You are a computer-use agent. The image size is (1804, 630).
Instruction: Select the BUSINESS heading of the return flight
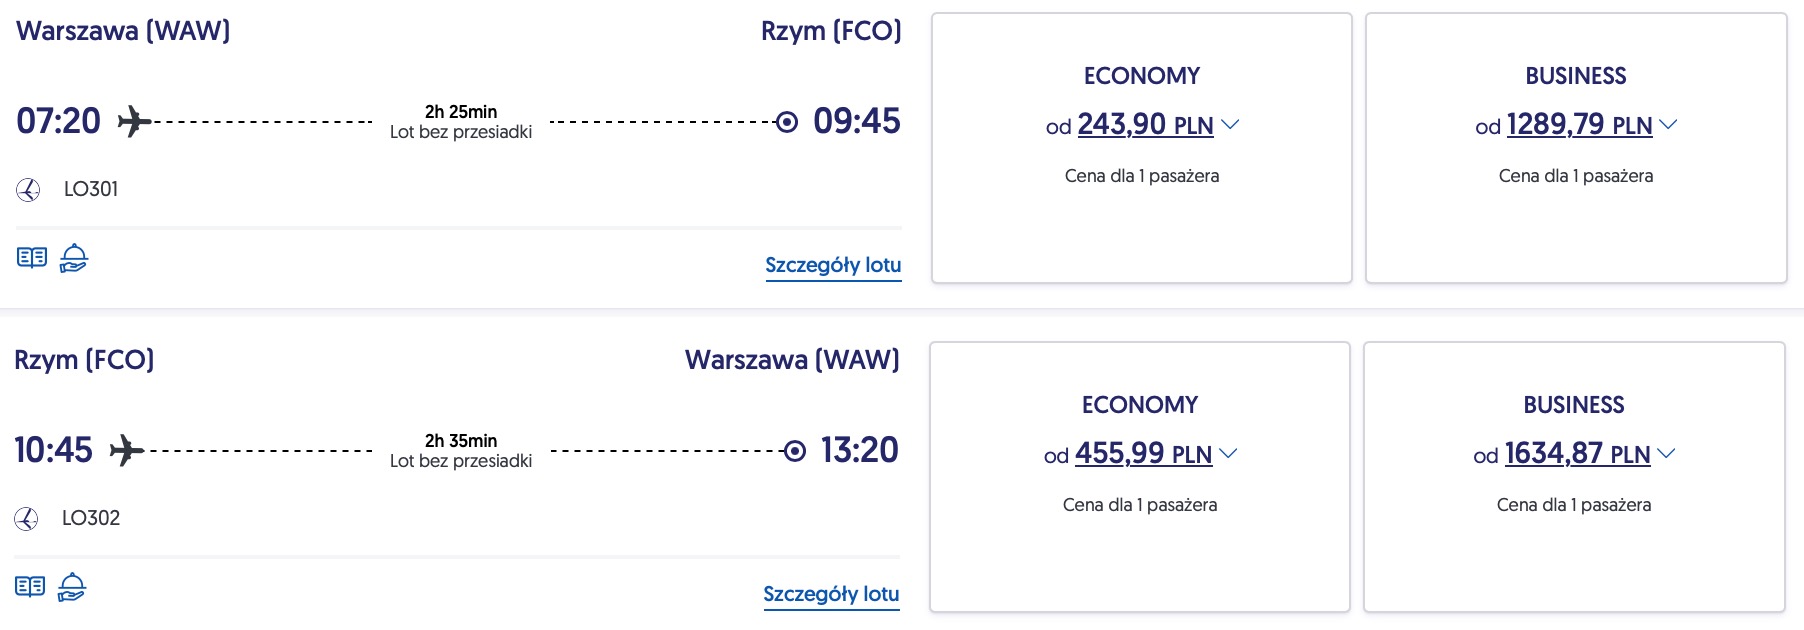click(1574, 405)
